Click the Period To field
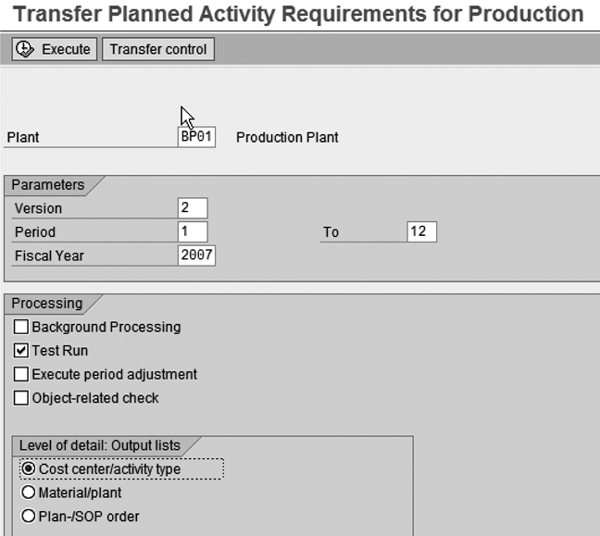The image size is (600, 536). pos(422,231)
